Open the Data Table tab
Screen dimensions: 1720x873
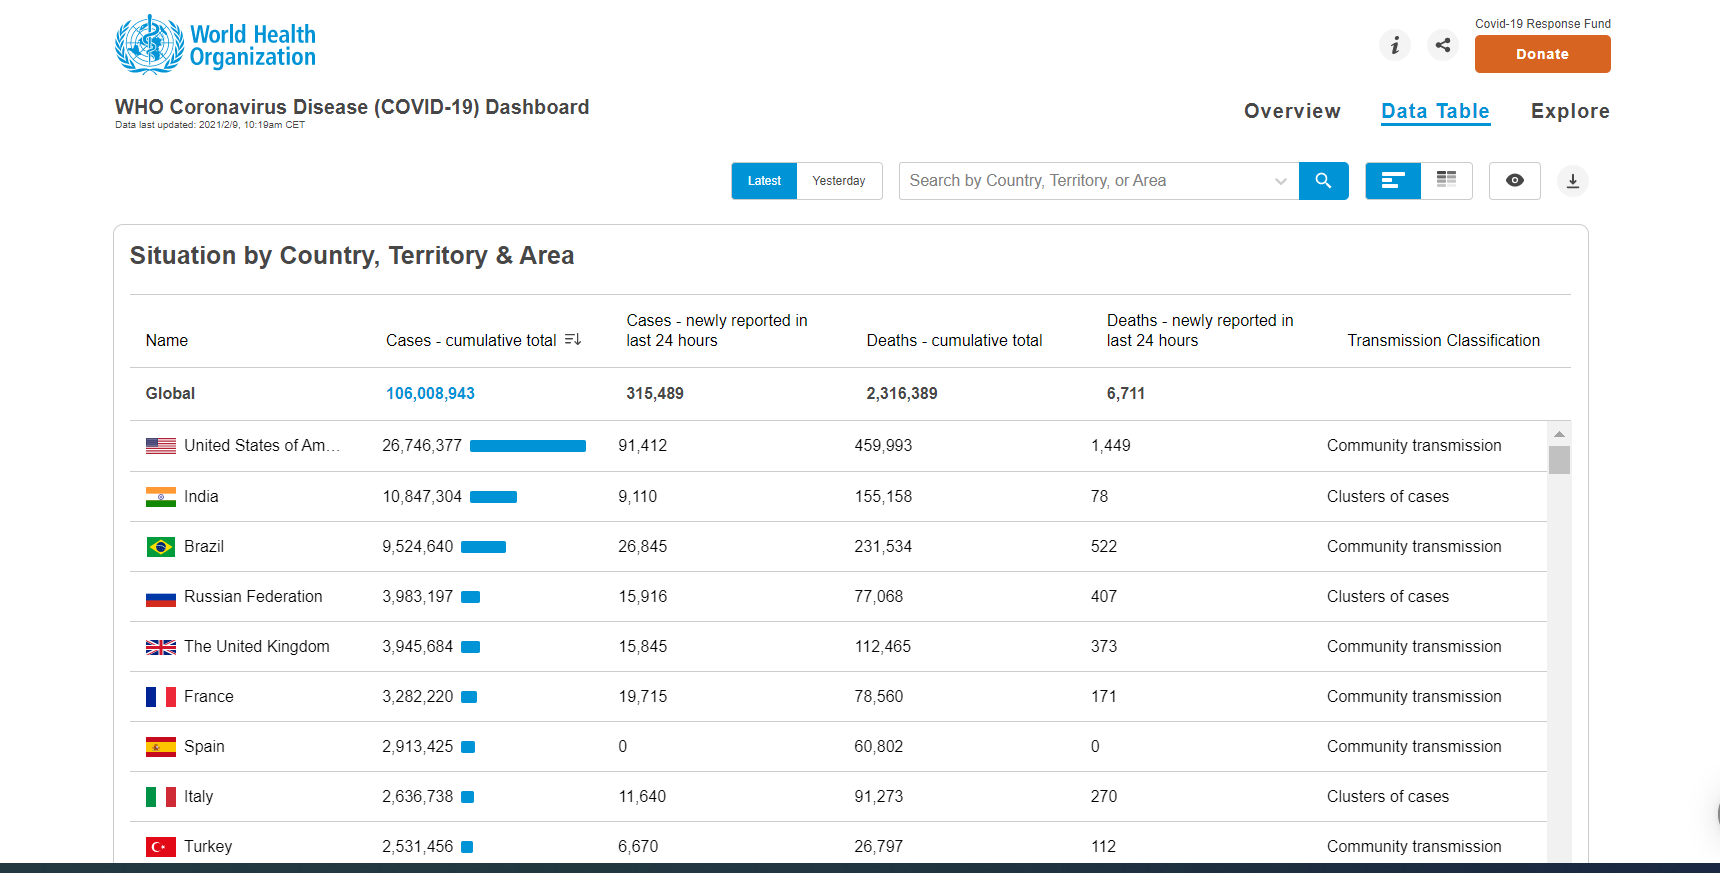(x=1435, y=111)
